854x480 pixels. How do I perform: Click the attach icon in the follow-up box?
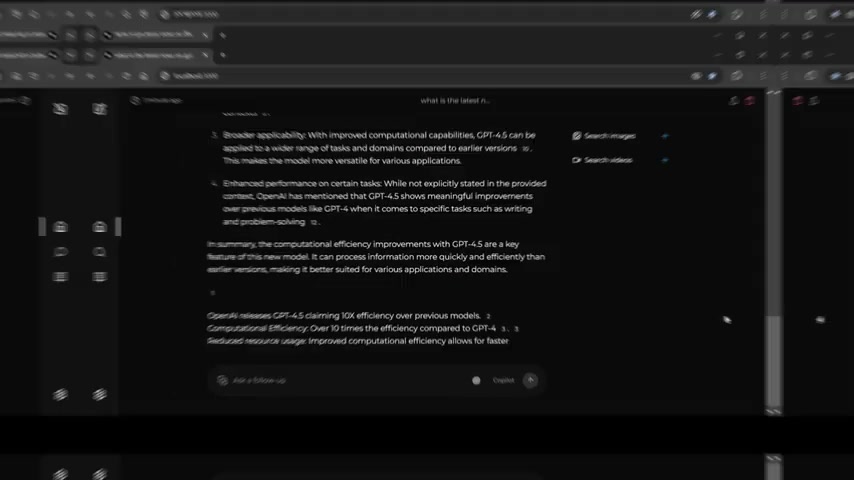point(222,380)
